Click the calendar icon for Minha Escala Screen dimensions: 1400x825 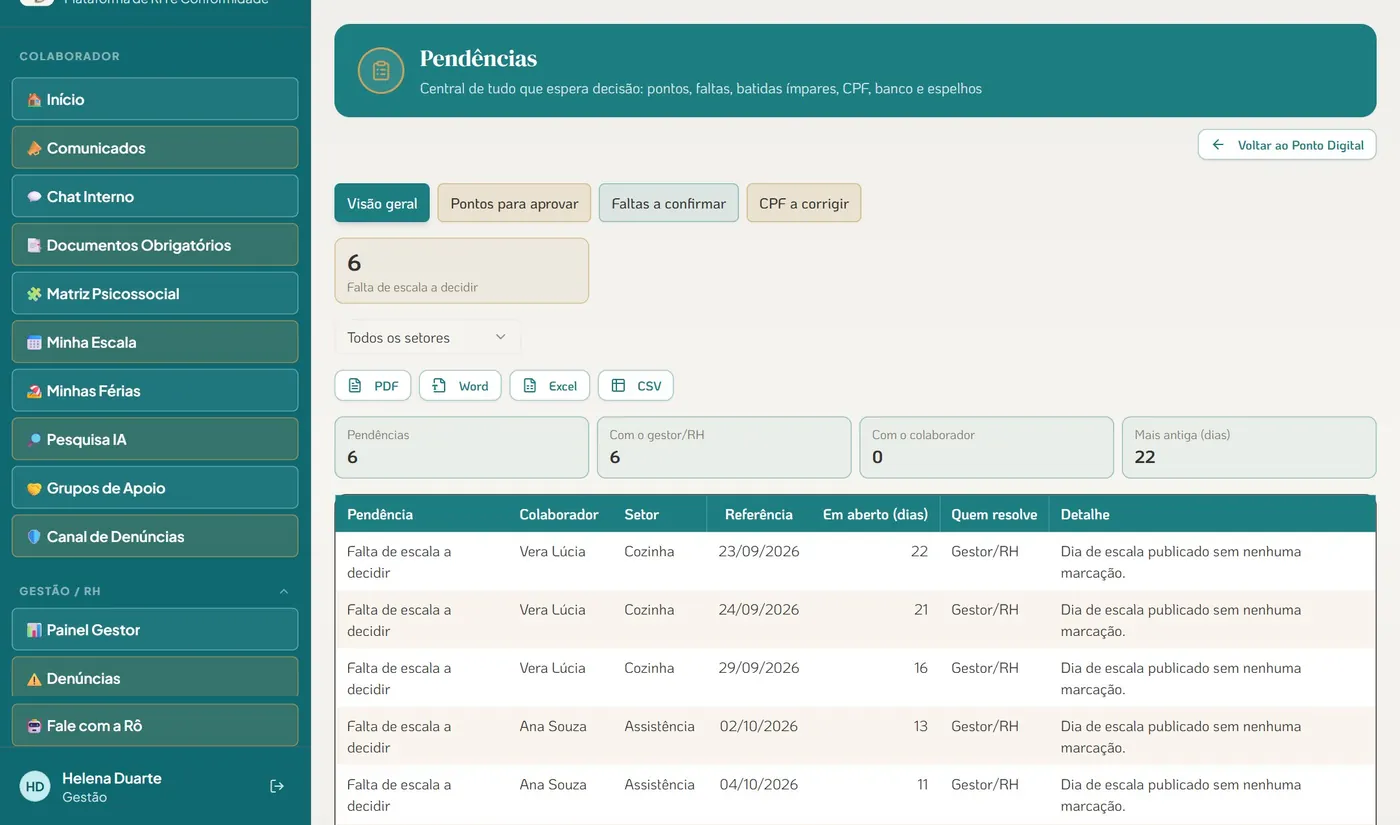click(34, 343)
